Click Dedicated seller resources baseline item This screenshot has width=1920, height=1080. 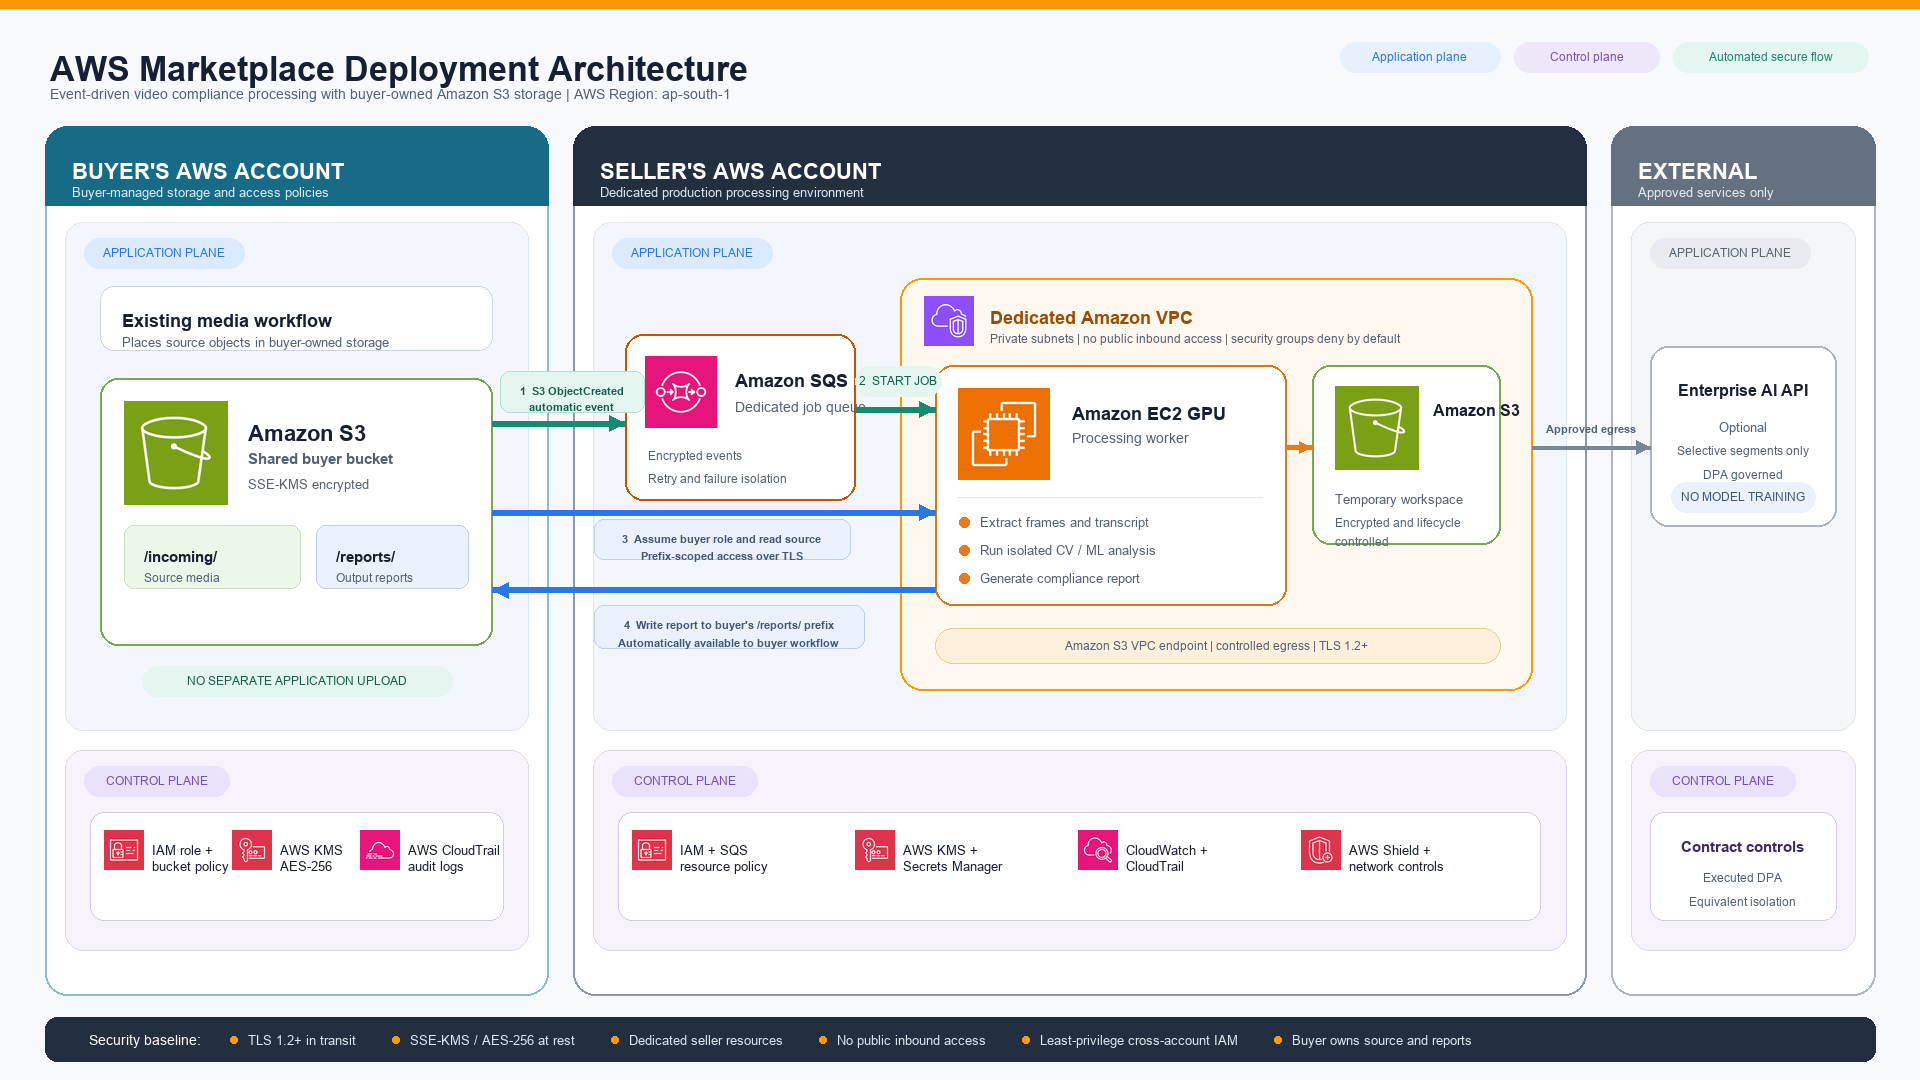(x=705, y=1041)
